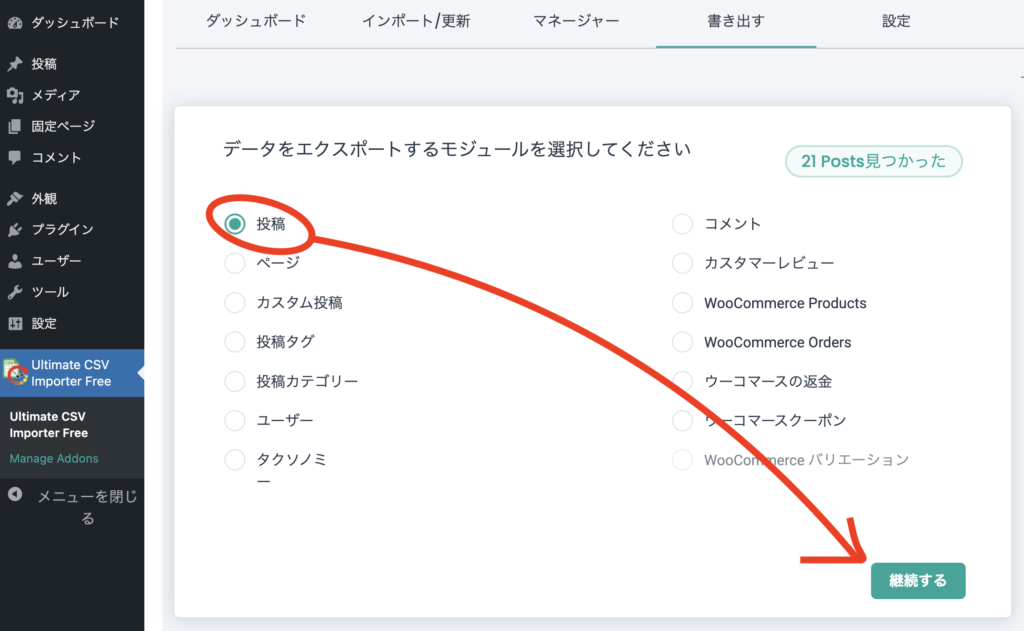Image resolution: width=1024 pixels, height=631 pixels.
Task: Select the カスタマーレビュー radio button
Action: [682, 263]
